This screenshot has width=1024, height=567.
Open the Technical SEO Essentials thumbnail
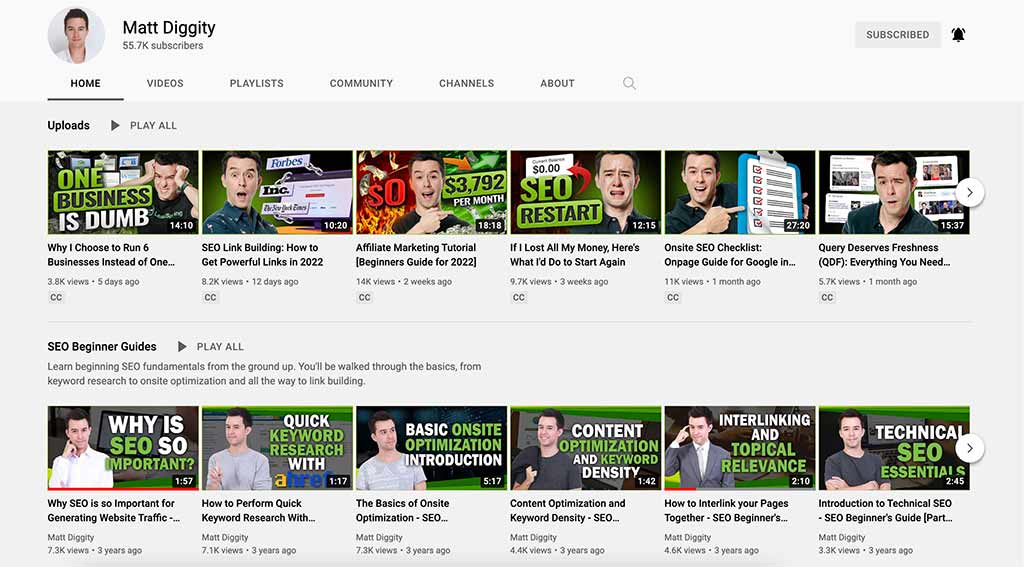click(x=893, y=448)
